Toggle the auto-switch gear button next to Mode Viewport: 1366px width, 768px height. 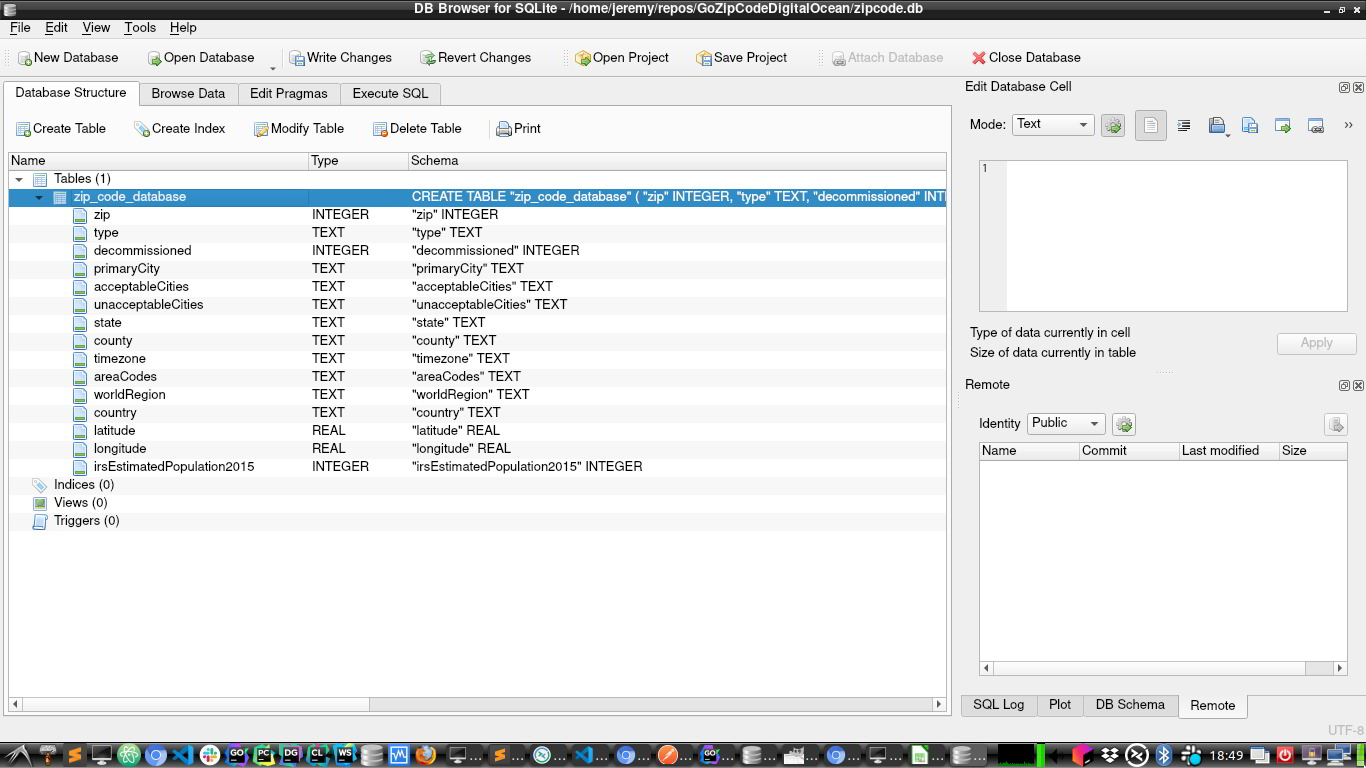(1113, 126)
